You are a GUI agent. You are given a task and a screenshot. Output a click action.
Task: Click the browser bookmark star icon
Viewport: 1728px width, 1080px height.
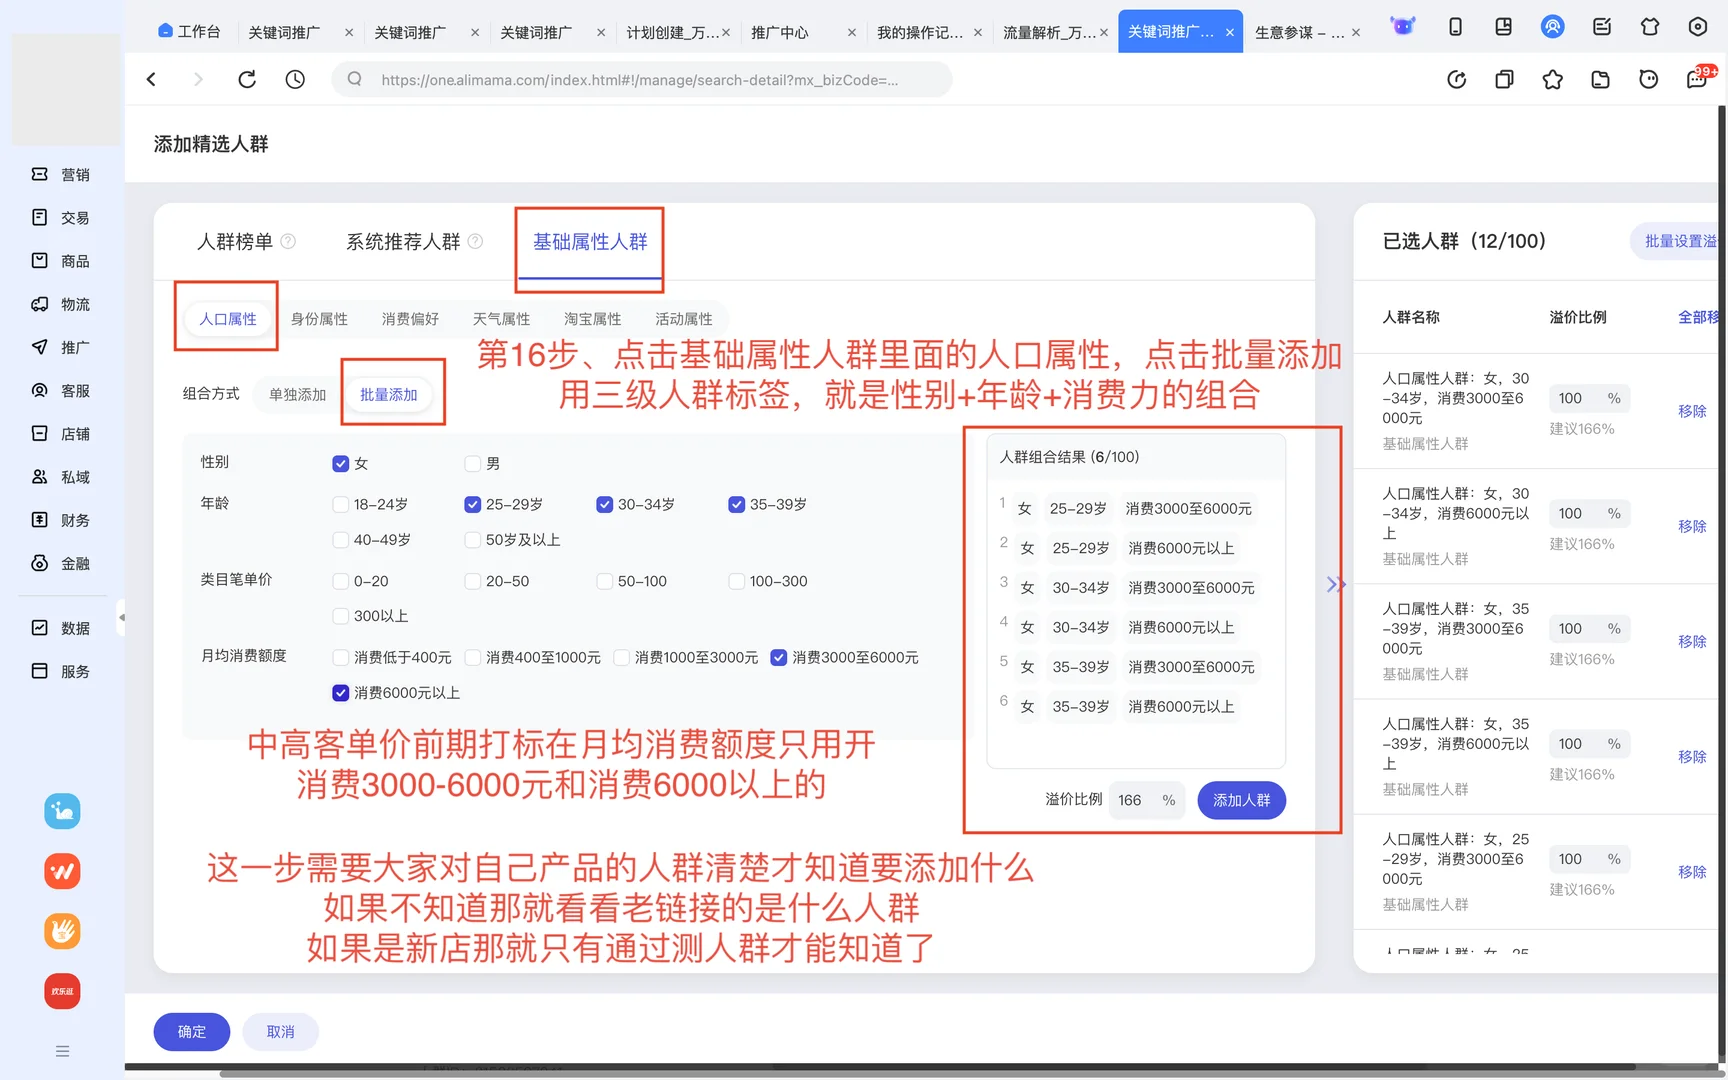point(1553,79)
